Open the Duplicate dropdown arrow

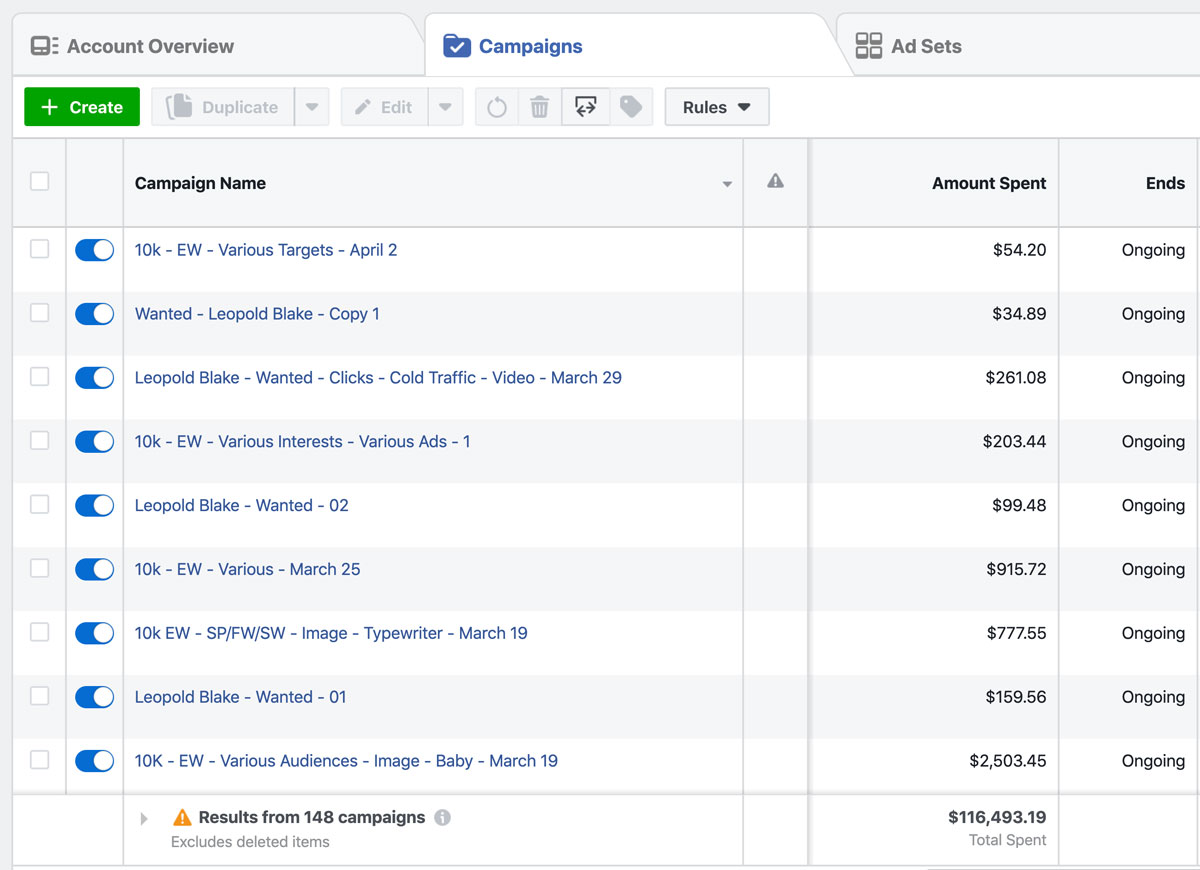pyautogui.click(x=312, y=107)
